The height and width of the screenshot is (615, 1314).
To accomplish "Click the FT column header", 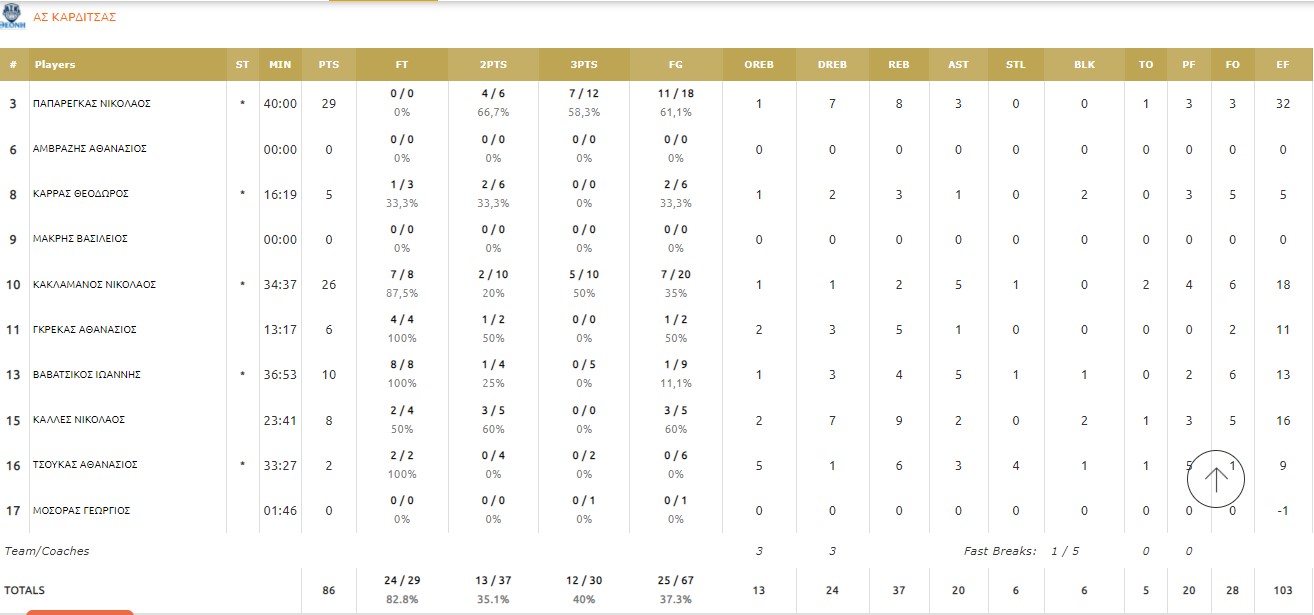I will pos(402,65).
